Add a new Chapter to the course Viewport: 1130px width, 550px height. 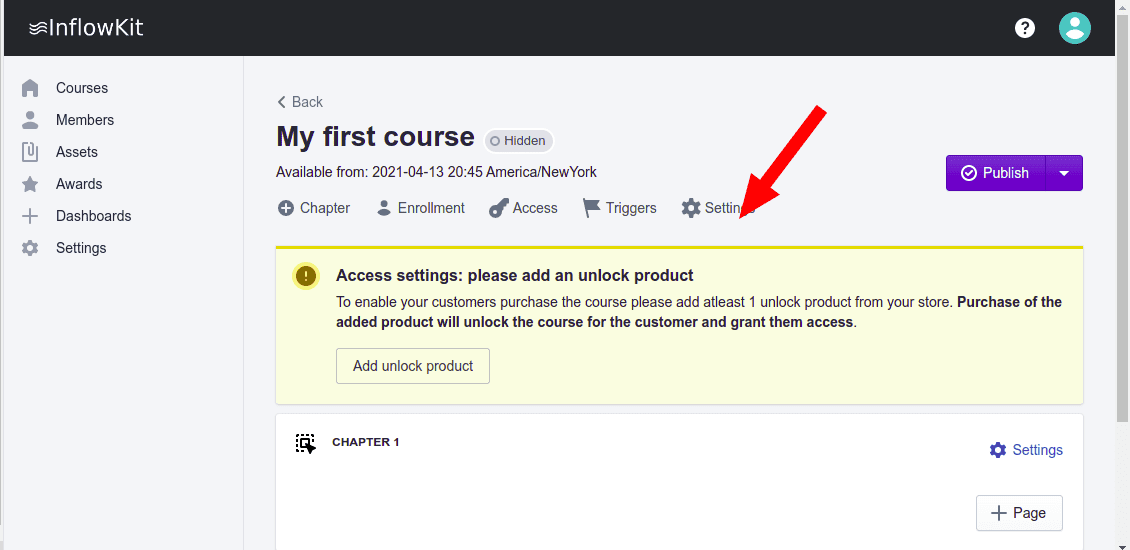314,208
